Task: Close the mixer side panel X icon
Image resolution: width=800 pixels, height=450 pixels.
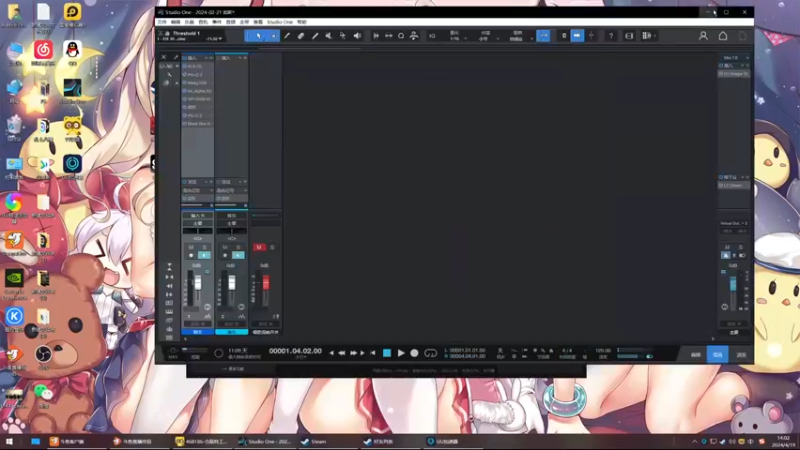Action: click(163, 57)
